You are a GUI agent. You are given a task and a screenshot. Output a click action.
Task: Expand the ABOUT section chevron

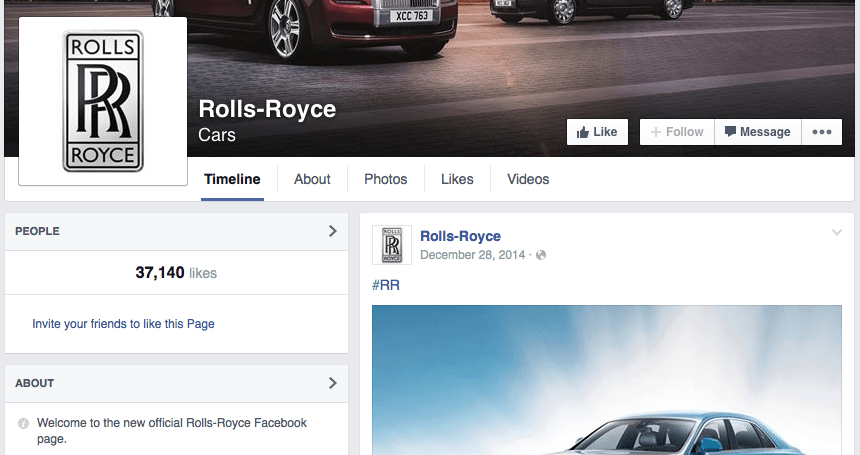(x=332, y=383)
